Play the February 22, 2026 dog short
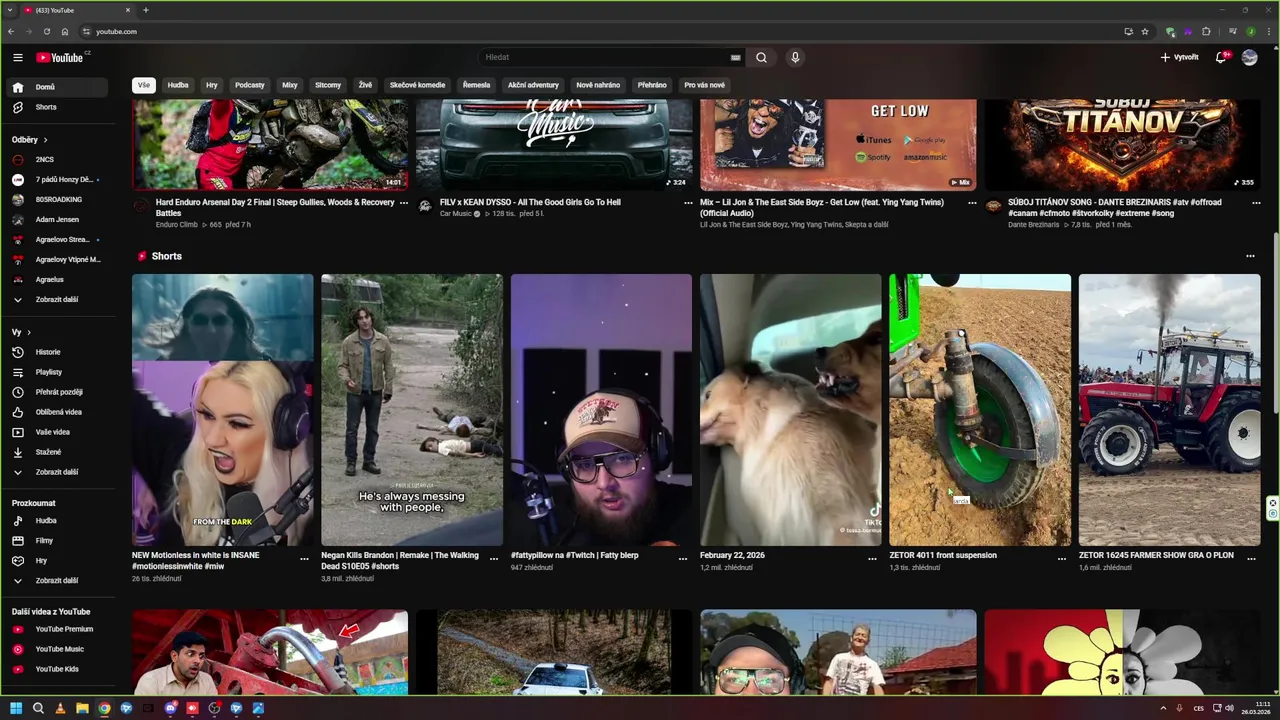 [x=791, y=410]
